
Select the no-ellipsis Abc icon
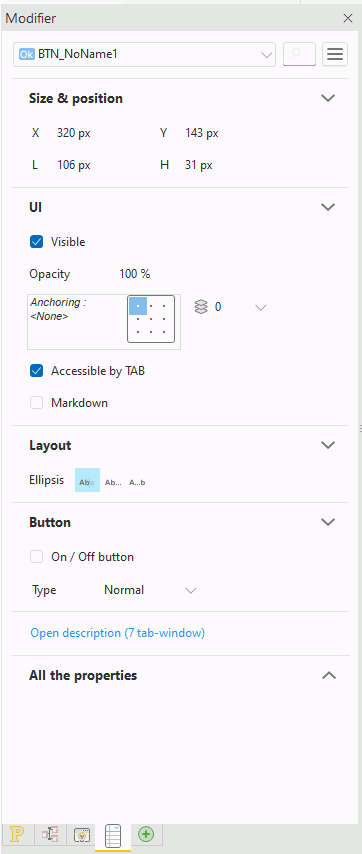pos(87,480)
